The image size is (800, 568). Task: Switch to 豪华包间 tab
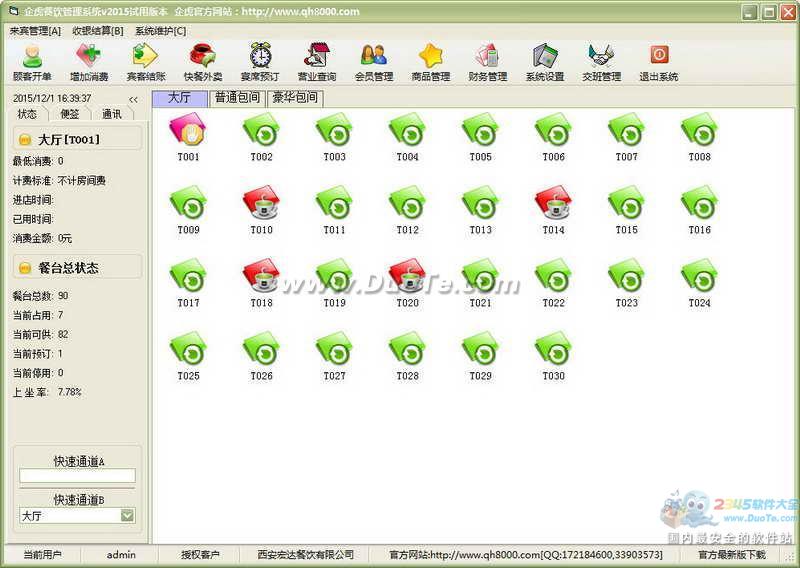coord(295,98)
